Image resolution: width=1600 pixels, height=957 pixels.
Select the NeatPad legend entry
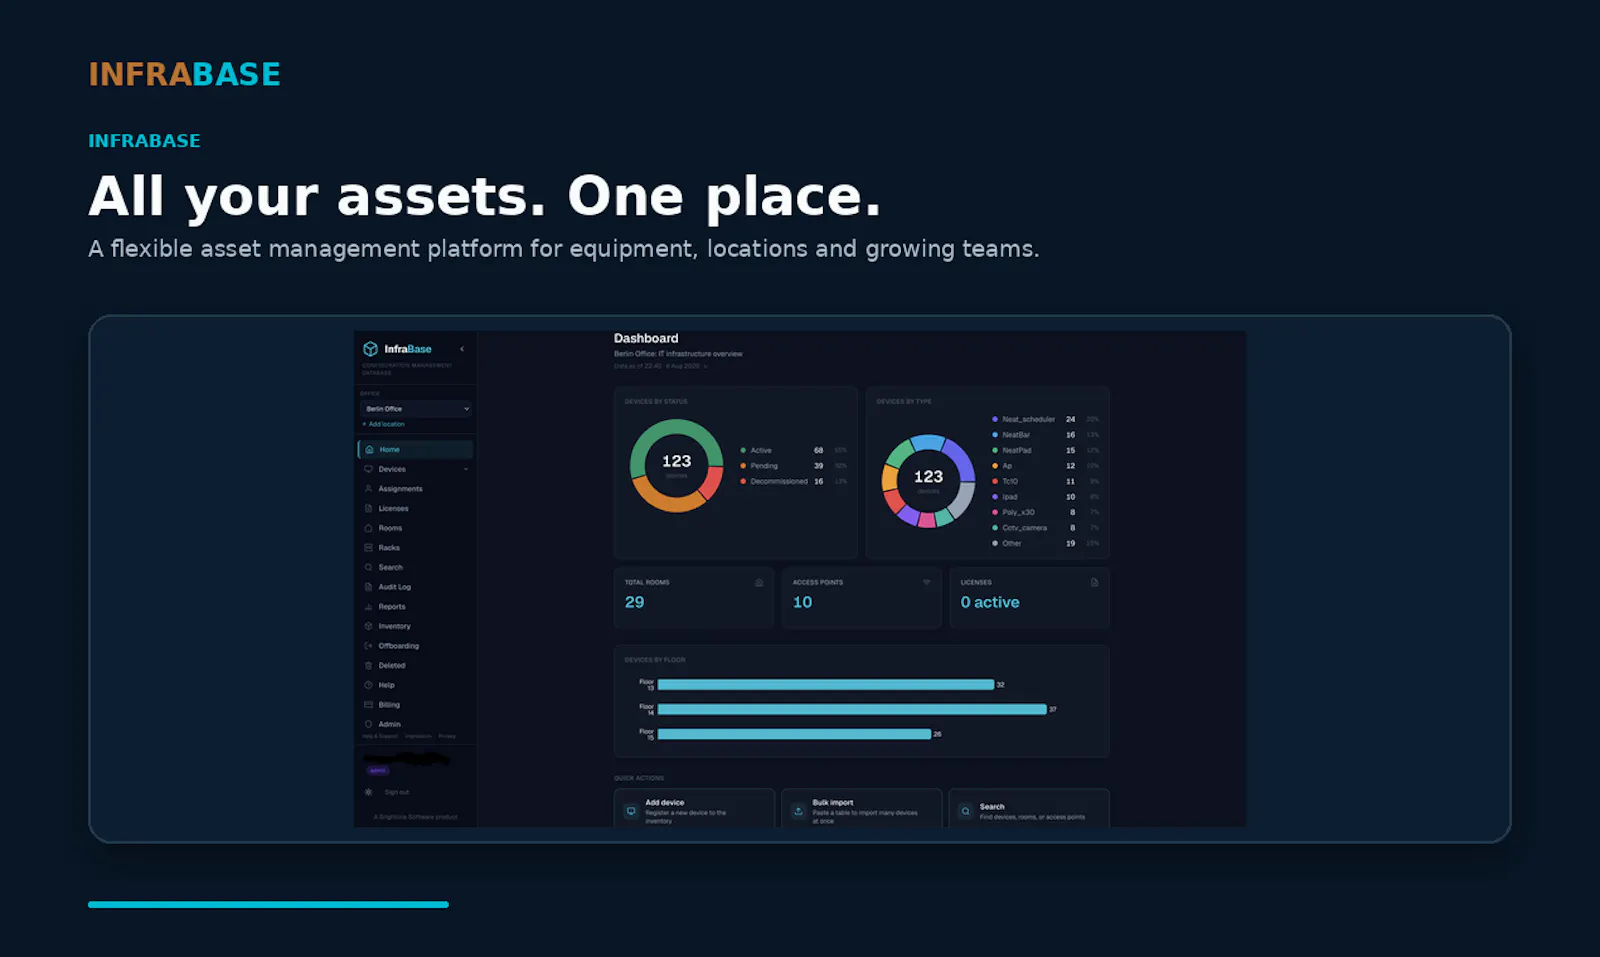[1045, 451]
